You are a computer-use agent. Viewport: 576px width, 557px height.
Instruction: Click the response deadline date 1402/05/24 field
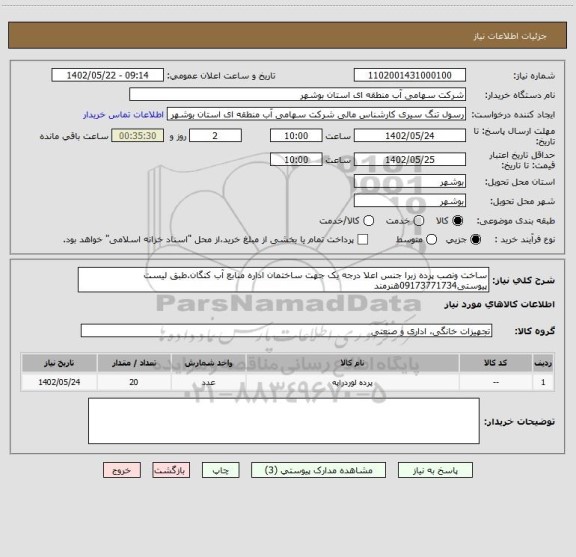point(410,136)
